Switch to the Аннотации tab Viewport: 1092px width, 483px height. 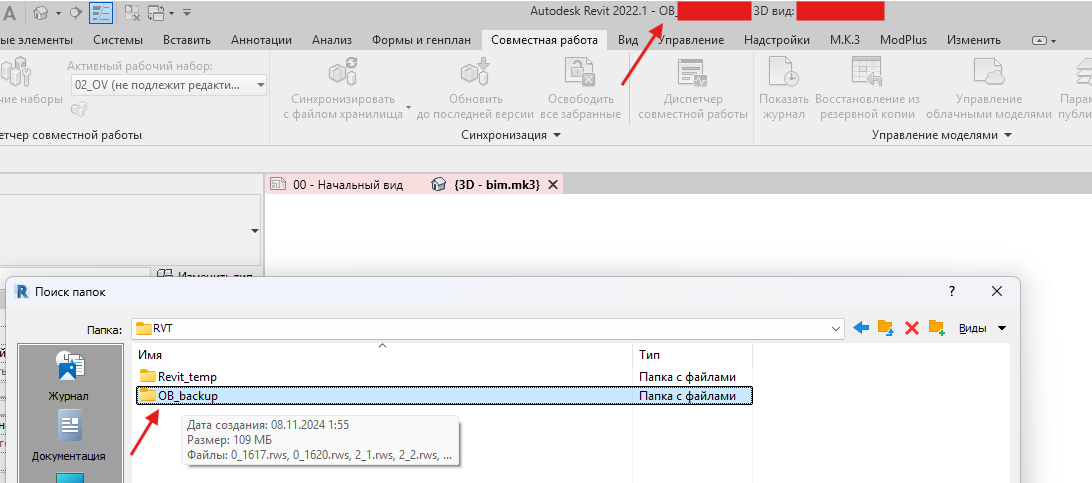pyautogui.click(x=261, y=40)
